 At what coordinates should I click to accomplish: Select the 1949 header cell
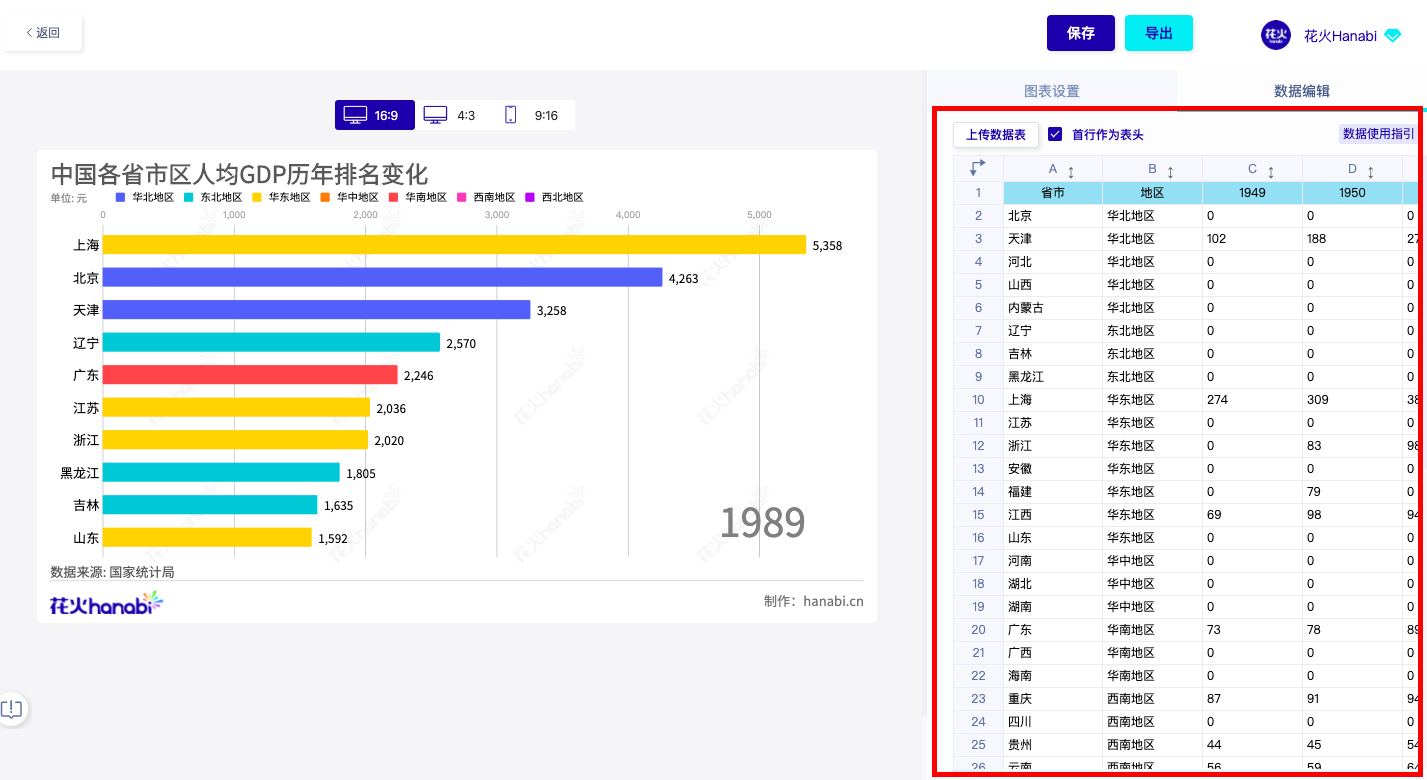[x=1252, y=193]
